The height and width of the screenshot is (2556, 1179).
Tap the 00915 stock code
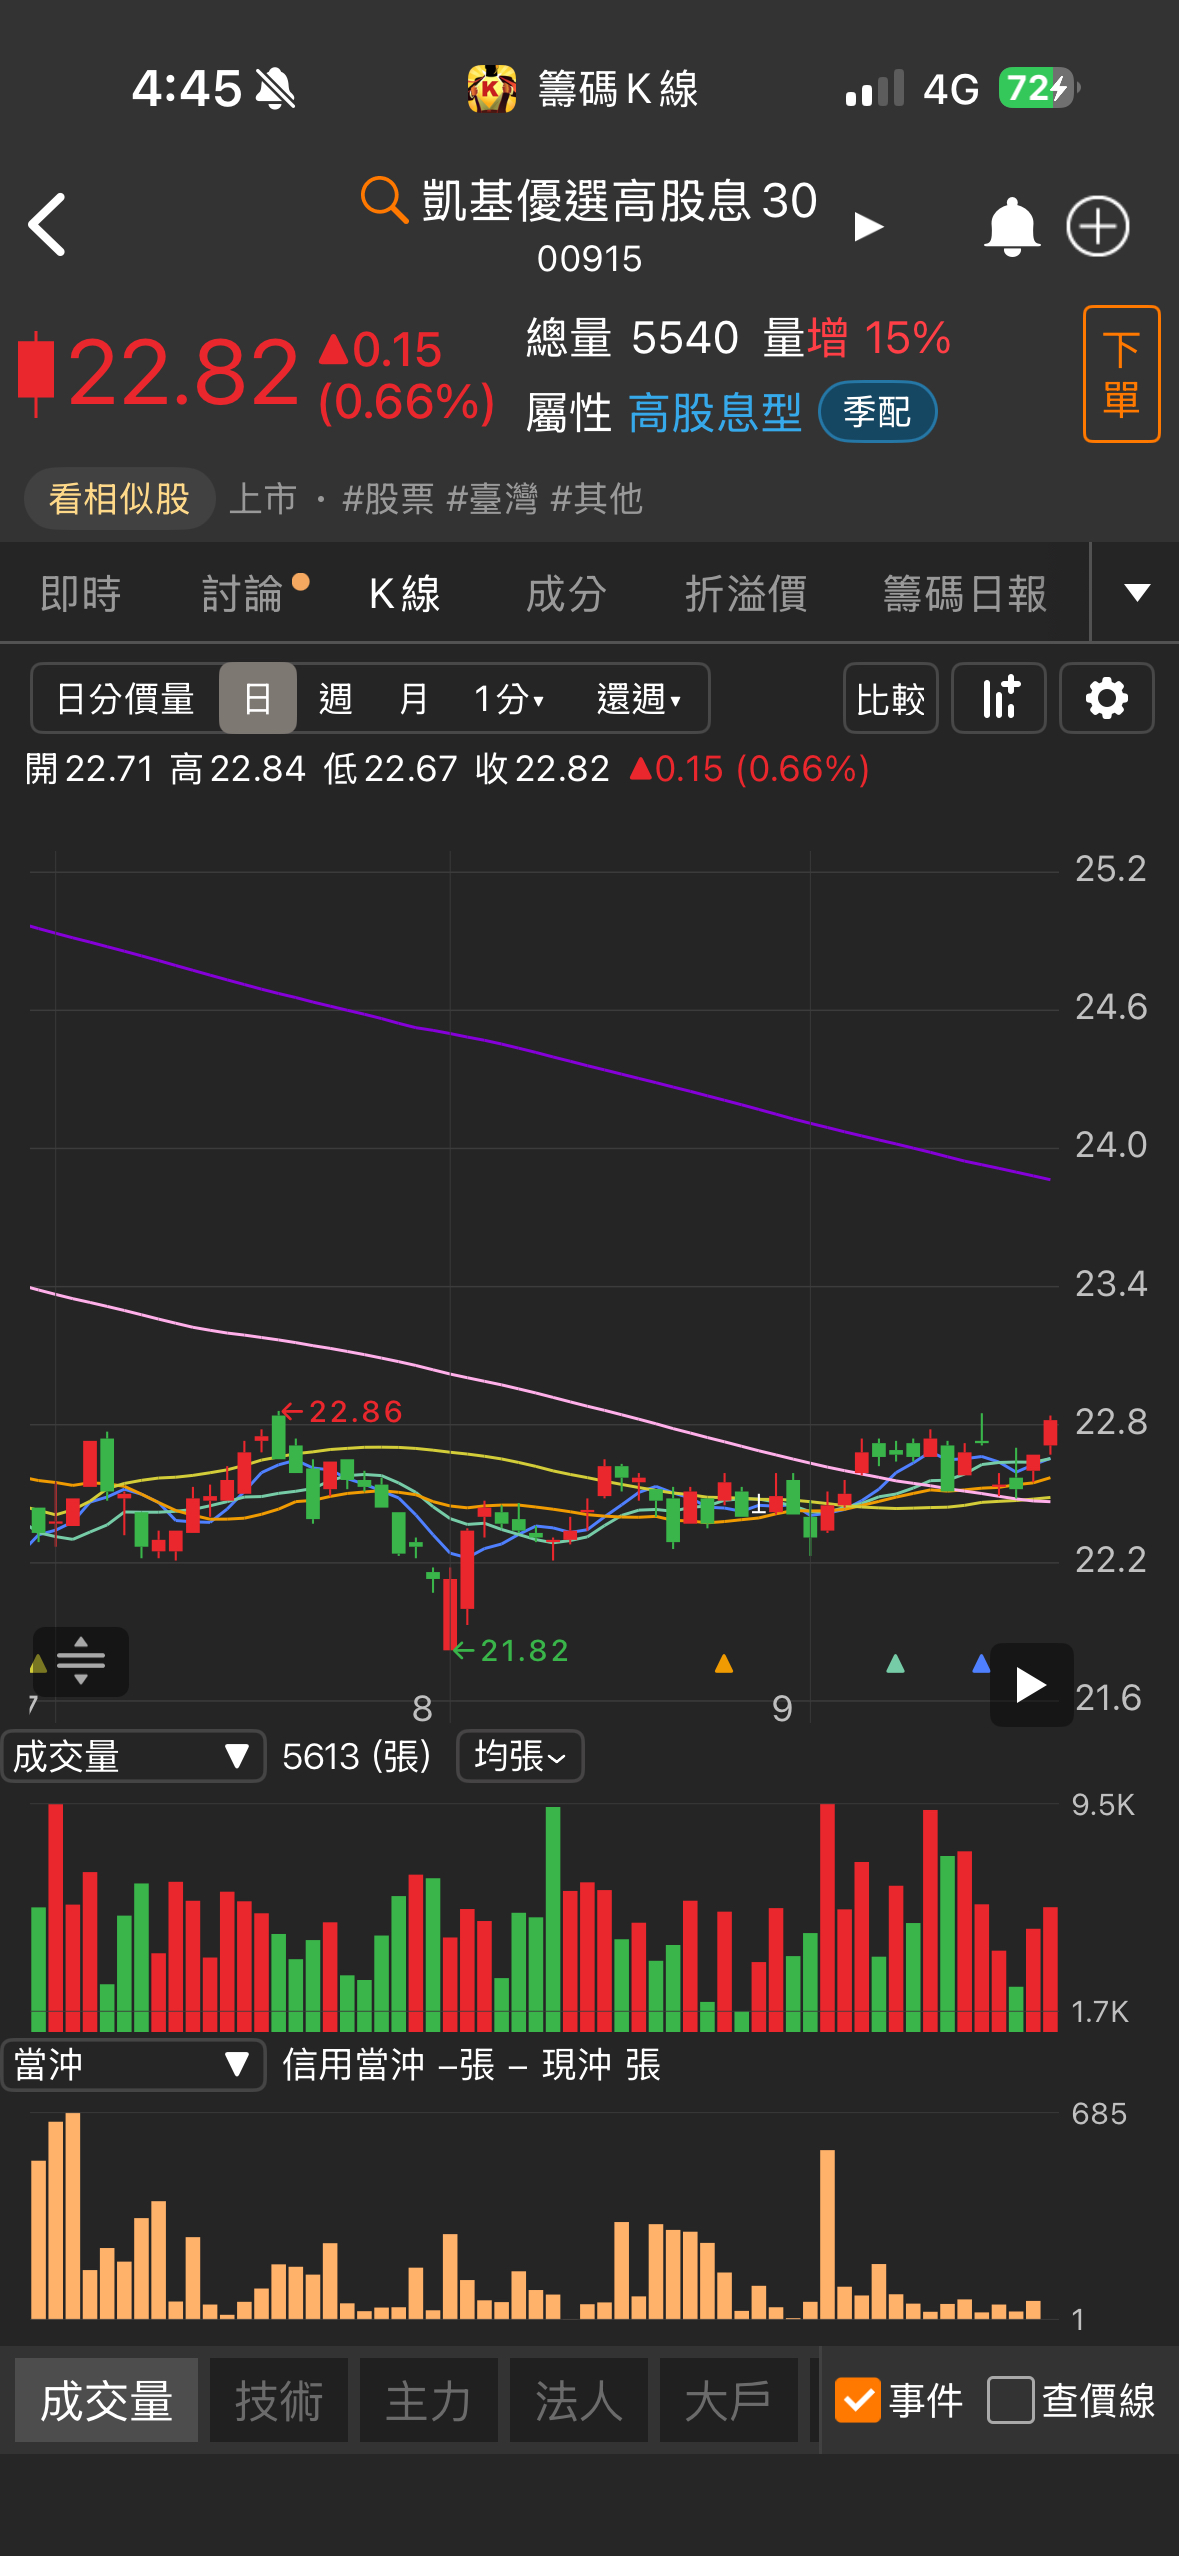589,259
